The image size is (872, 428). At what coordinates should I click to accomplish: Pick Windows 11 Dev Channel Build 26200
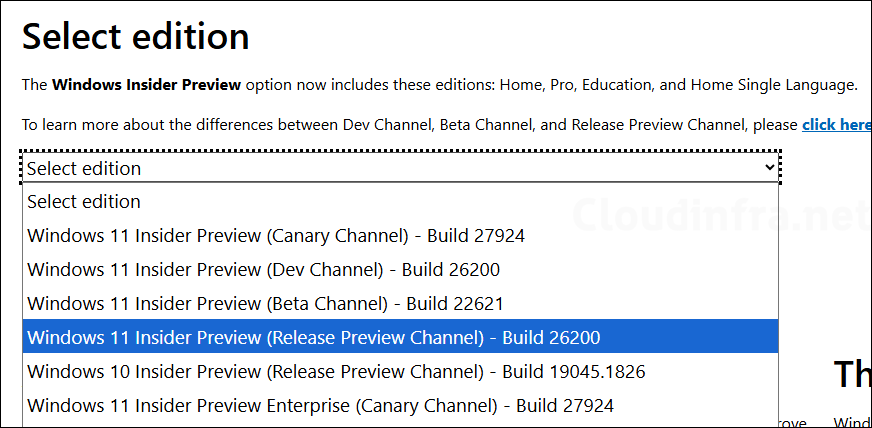263,270
